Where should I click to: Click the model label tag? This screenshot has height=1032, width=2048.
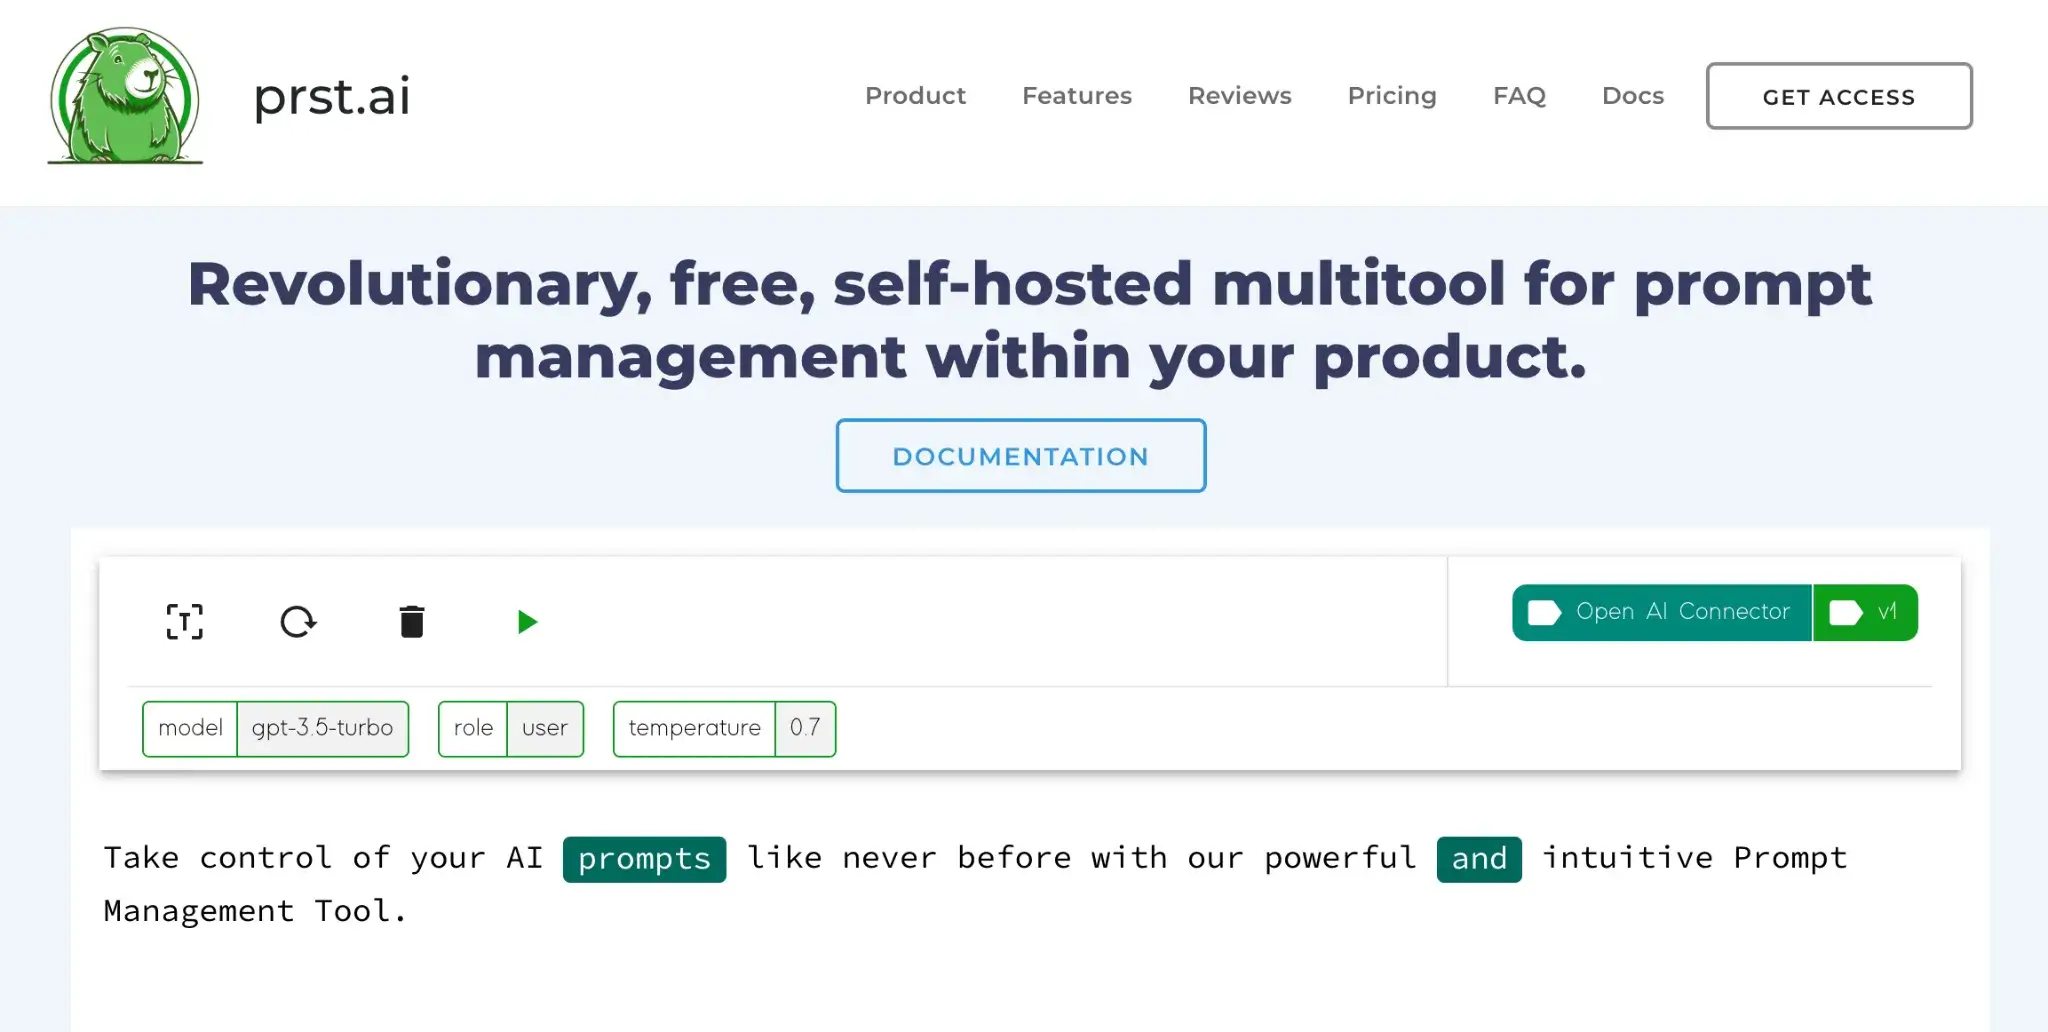pyautogui.click(x=190, y=728)
